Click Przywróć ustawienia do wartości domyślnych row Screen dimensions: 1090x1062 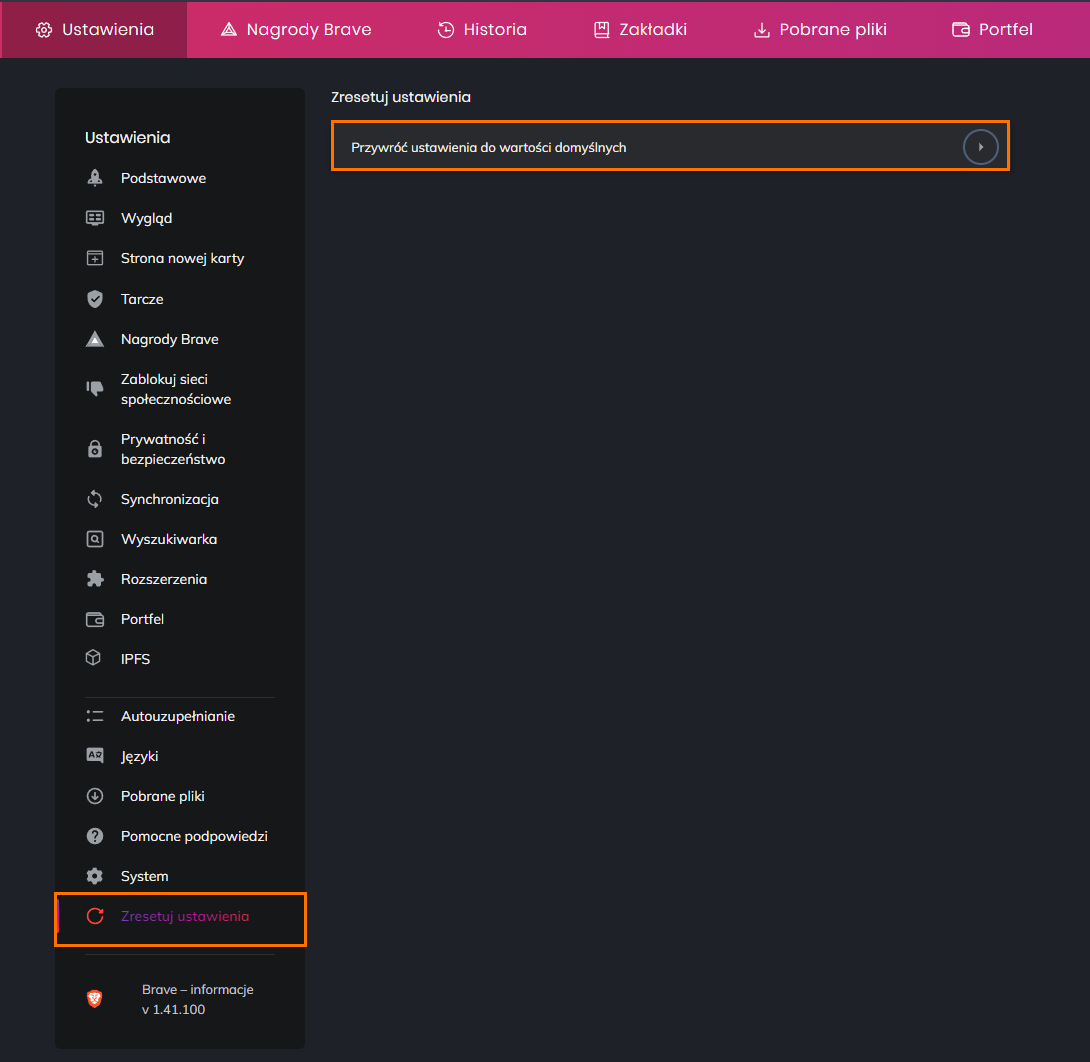pyautogui.click(x=670, y=146)
